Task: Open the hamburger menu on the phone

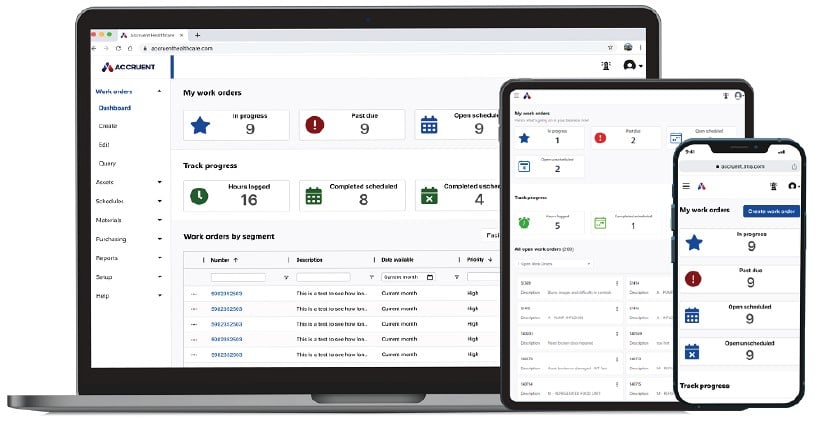Action: (686, 186)
